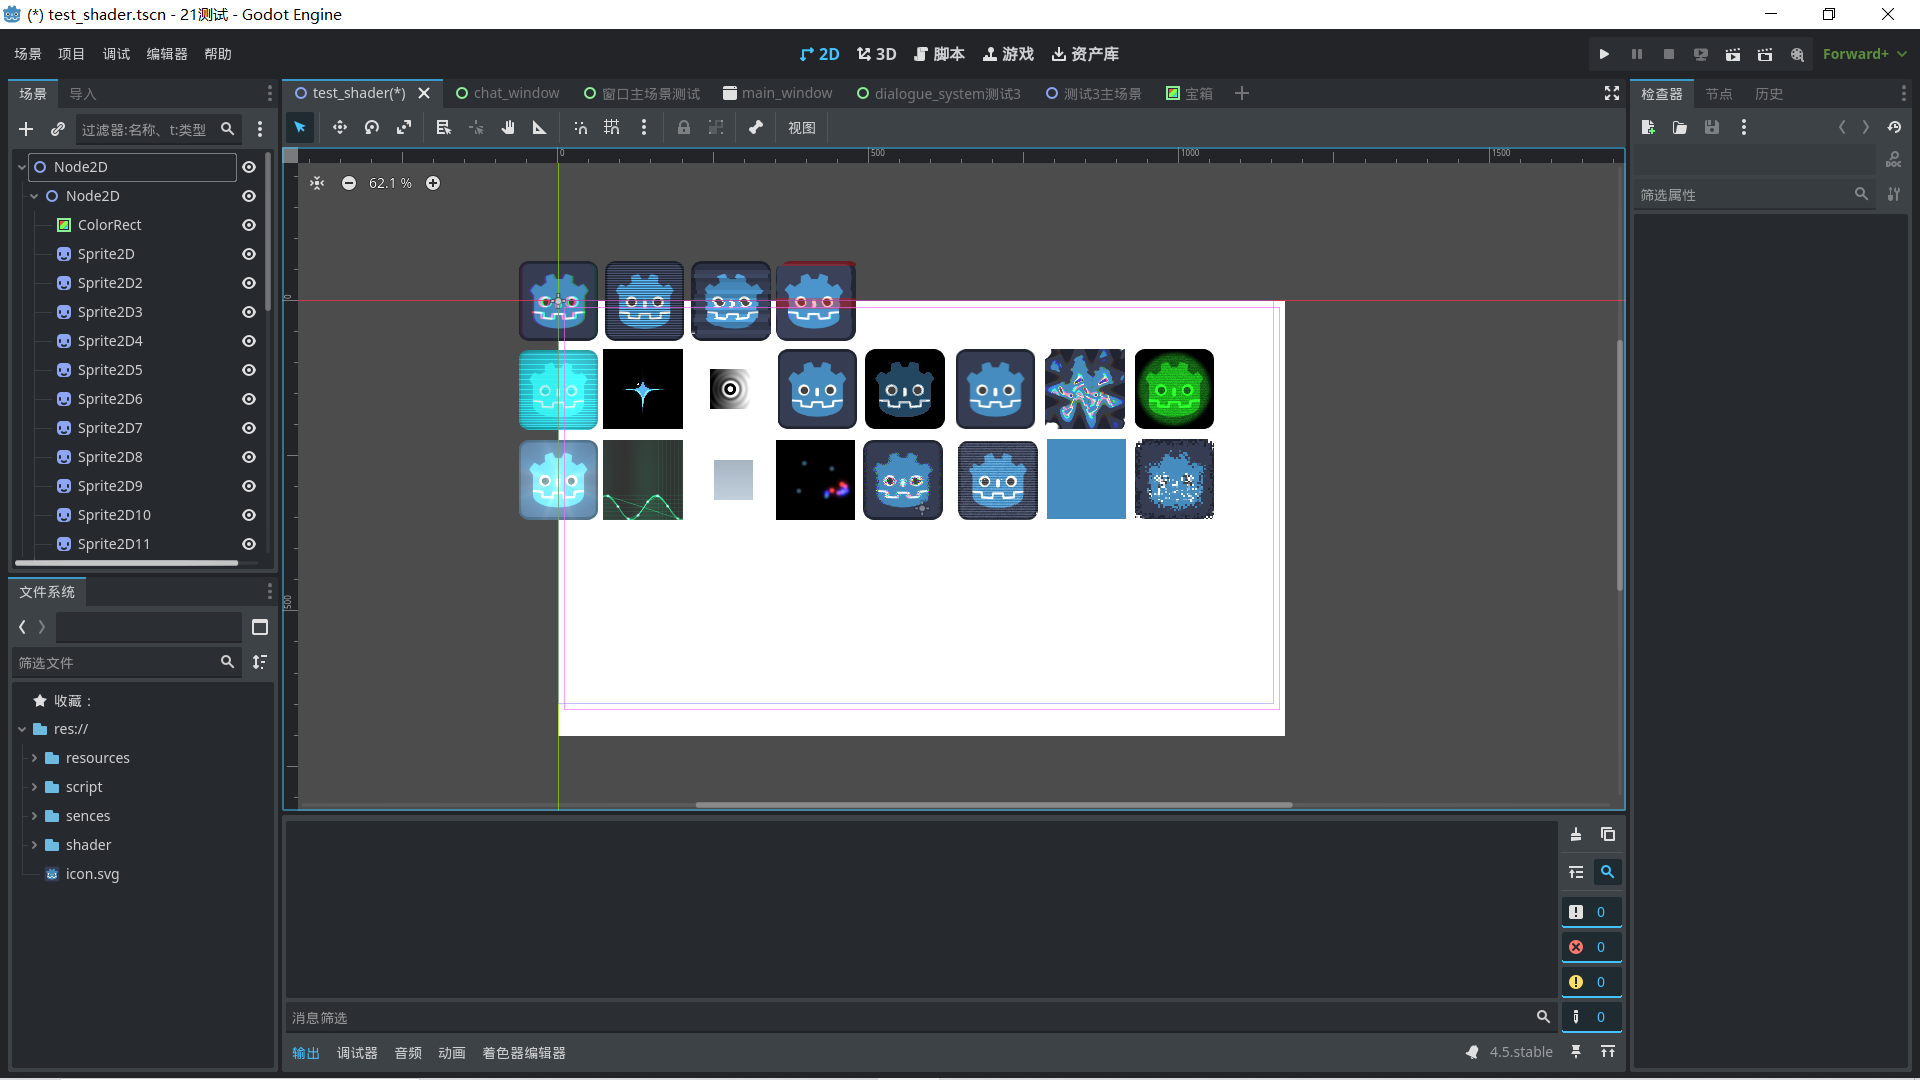Select the Move mode tool
1920x1080 pixels.
click(x=340, y=128)
